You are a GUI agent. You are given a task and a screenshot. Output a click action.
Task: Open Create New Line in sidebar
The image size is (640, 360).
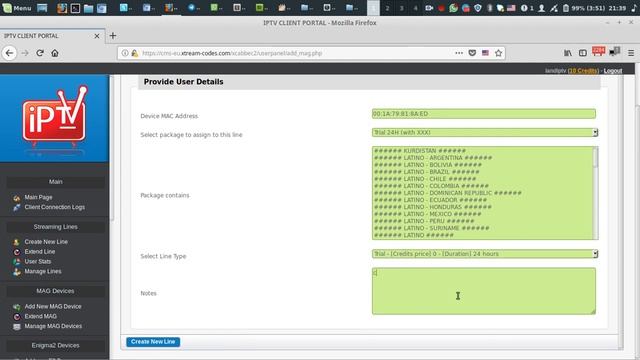46,242
